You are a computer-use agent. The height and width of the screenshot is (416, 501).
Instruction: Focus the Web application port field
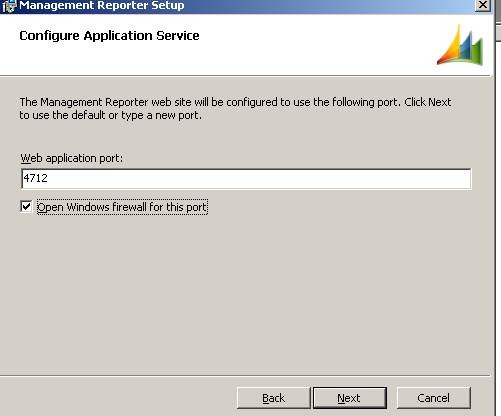coord(246,179)
